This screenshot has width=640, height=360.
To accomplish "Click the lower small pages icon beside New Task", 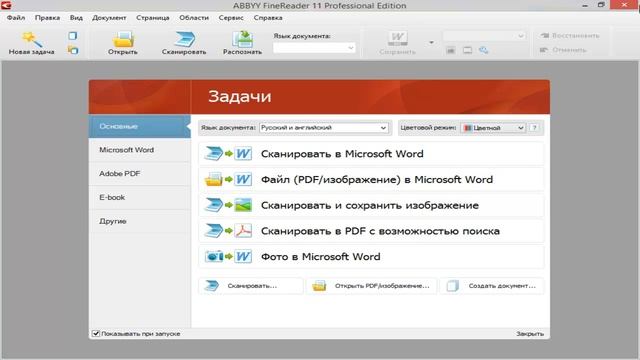I will (x=73, y=50).
